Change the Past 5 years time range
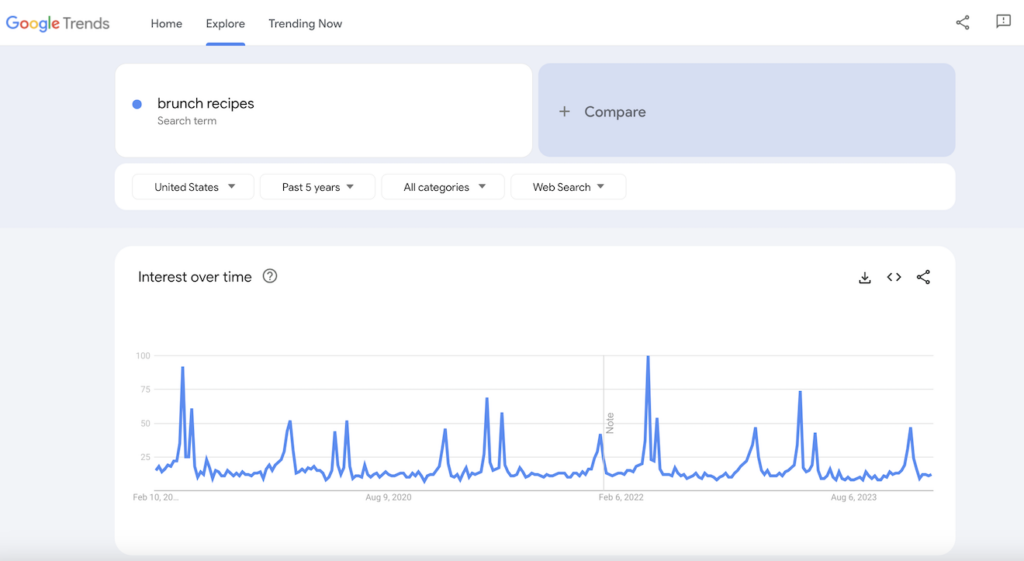This screenshot has width=1024, height=561. 317,187
